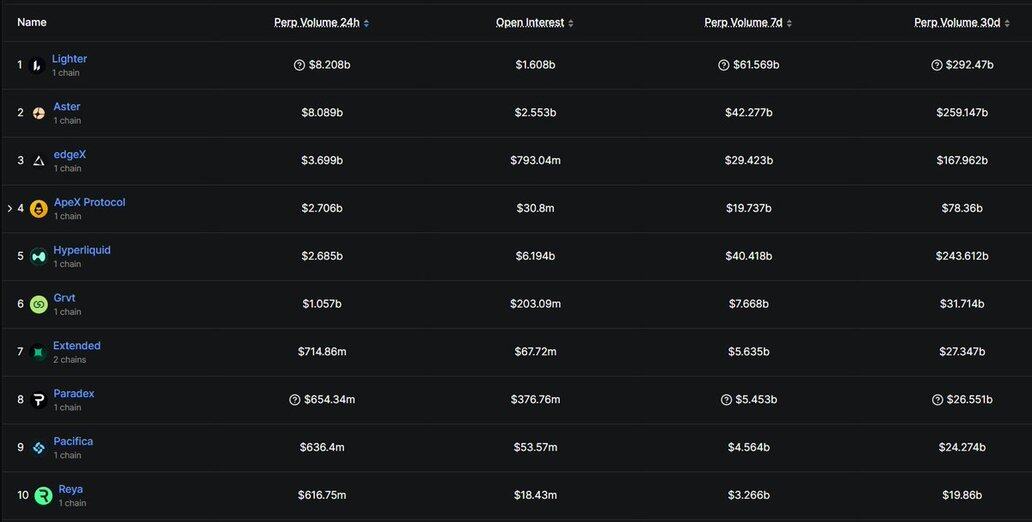The height and width of the screenshot is (522, 1032).
Task: Click help icon beside Paradex 7d volume
Action: 724,400
